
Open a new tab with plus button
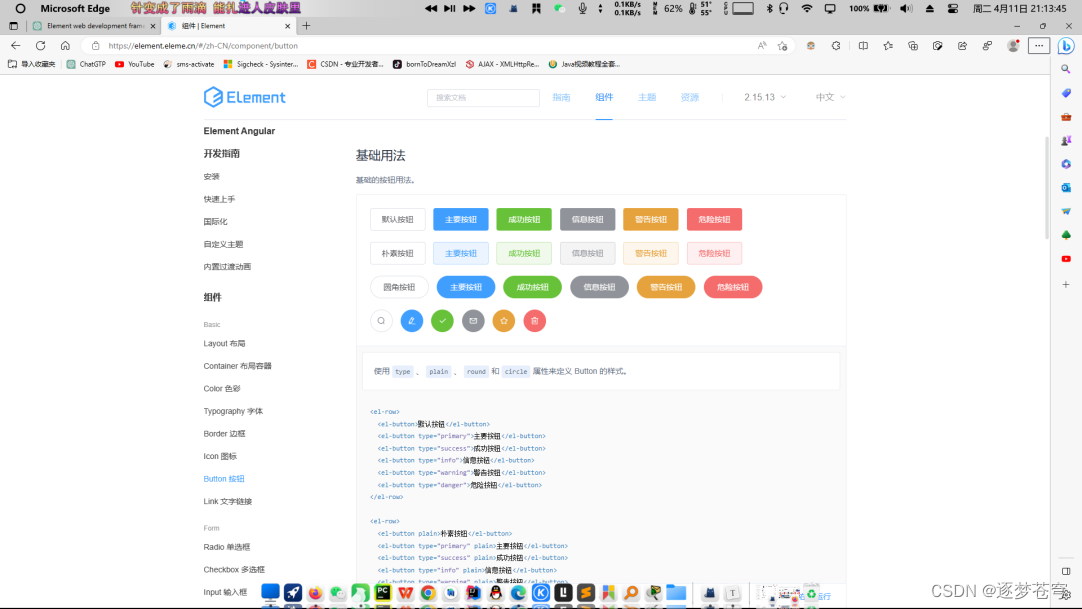click(306, 26)
